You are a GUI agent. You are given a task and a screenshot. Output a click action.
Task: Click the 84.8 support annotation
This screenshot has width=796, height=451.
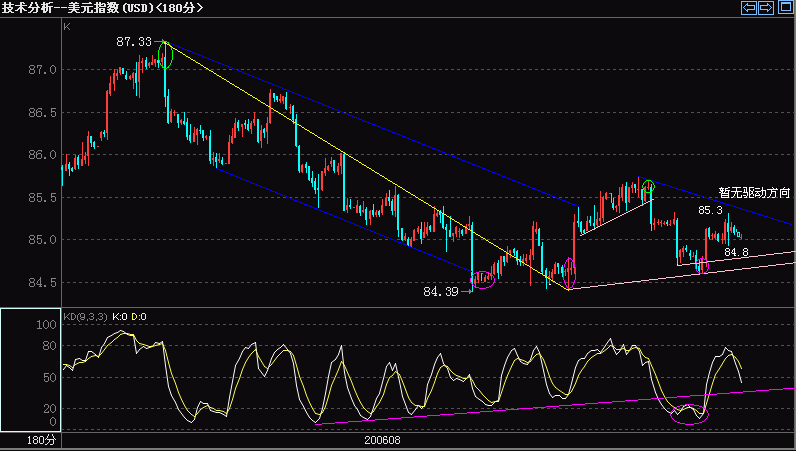[x=736, y=252]
